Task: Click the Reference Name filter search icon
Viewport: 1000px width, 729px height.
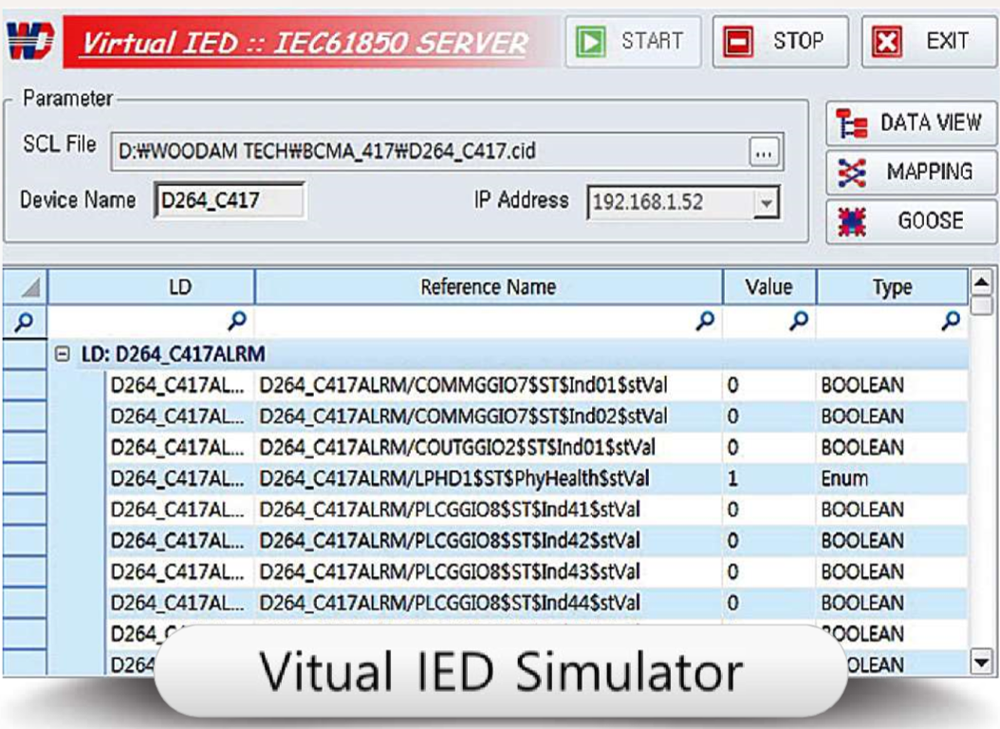Action: tap(705, 320)
